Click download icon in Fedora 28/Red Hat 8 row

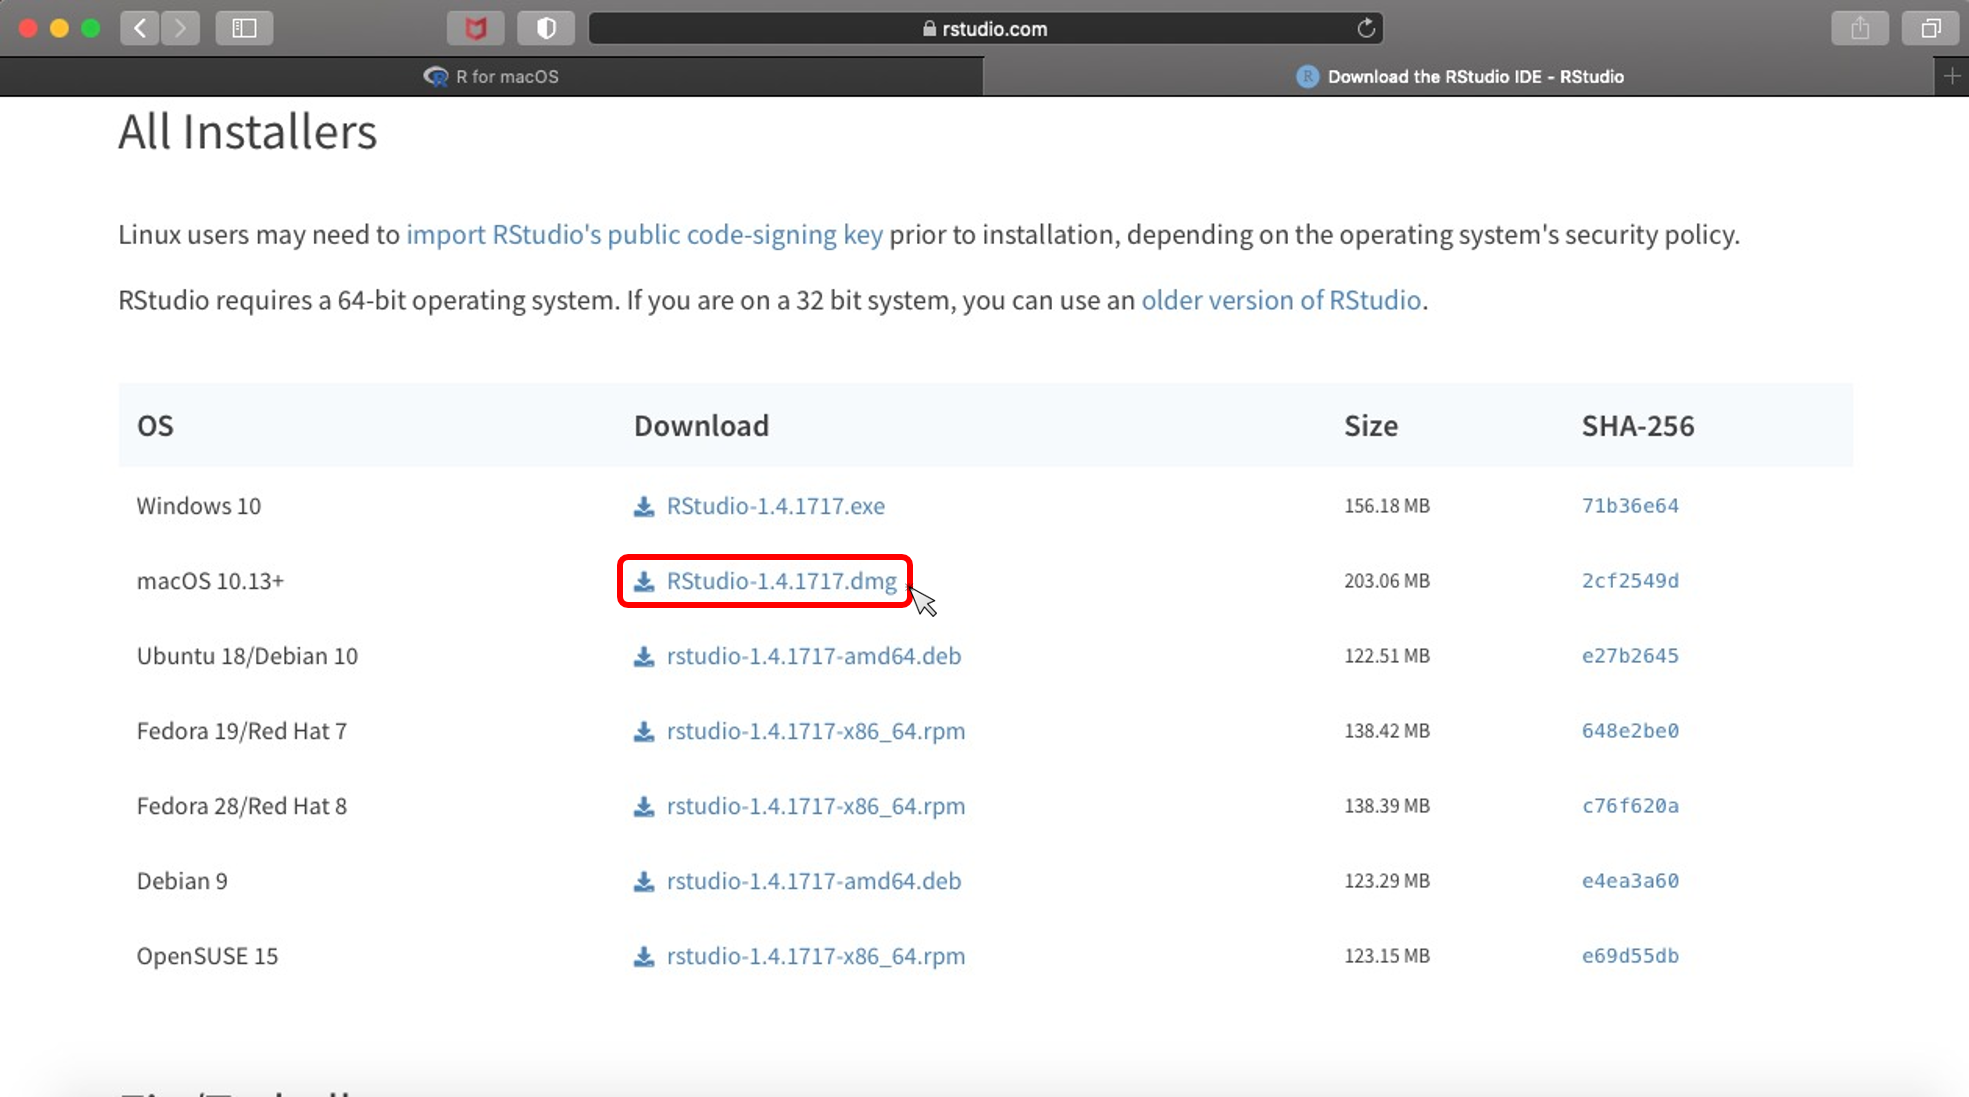644,806
